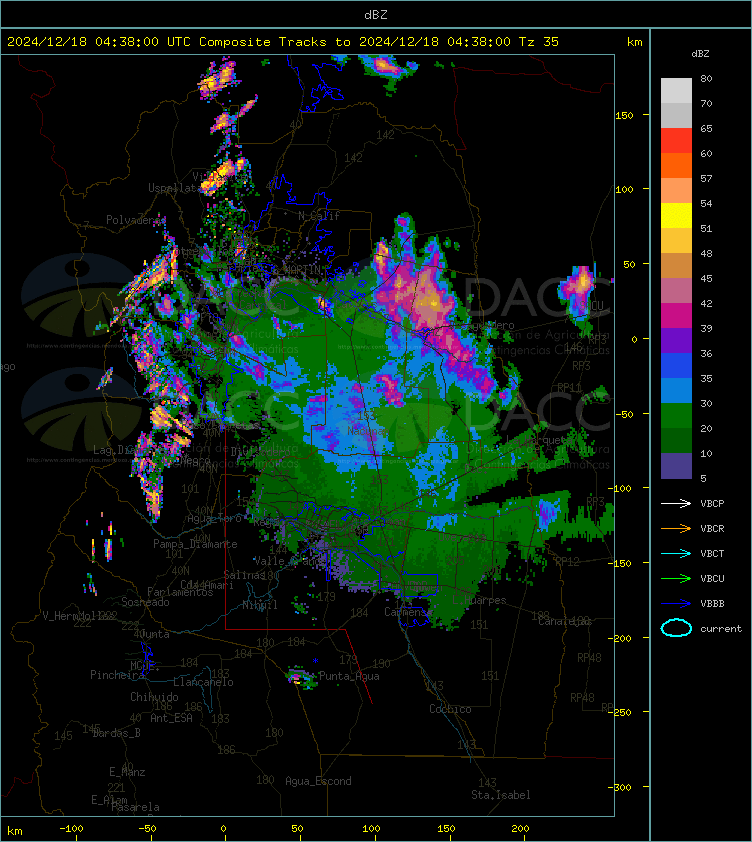Click the '-100' label on the horizontal axis
Viewport: 752px width, 842px height.
pyautogui.click(x=71, y=829)
